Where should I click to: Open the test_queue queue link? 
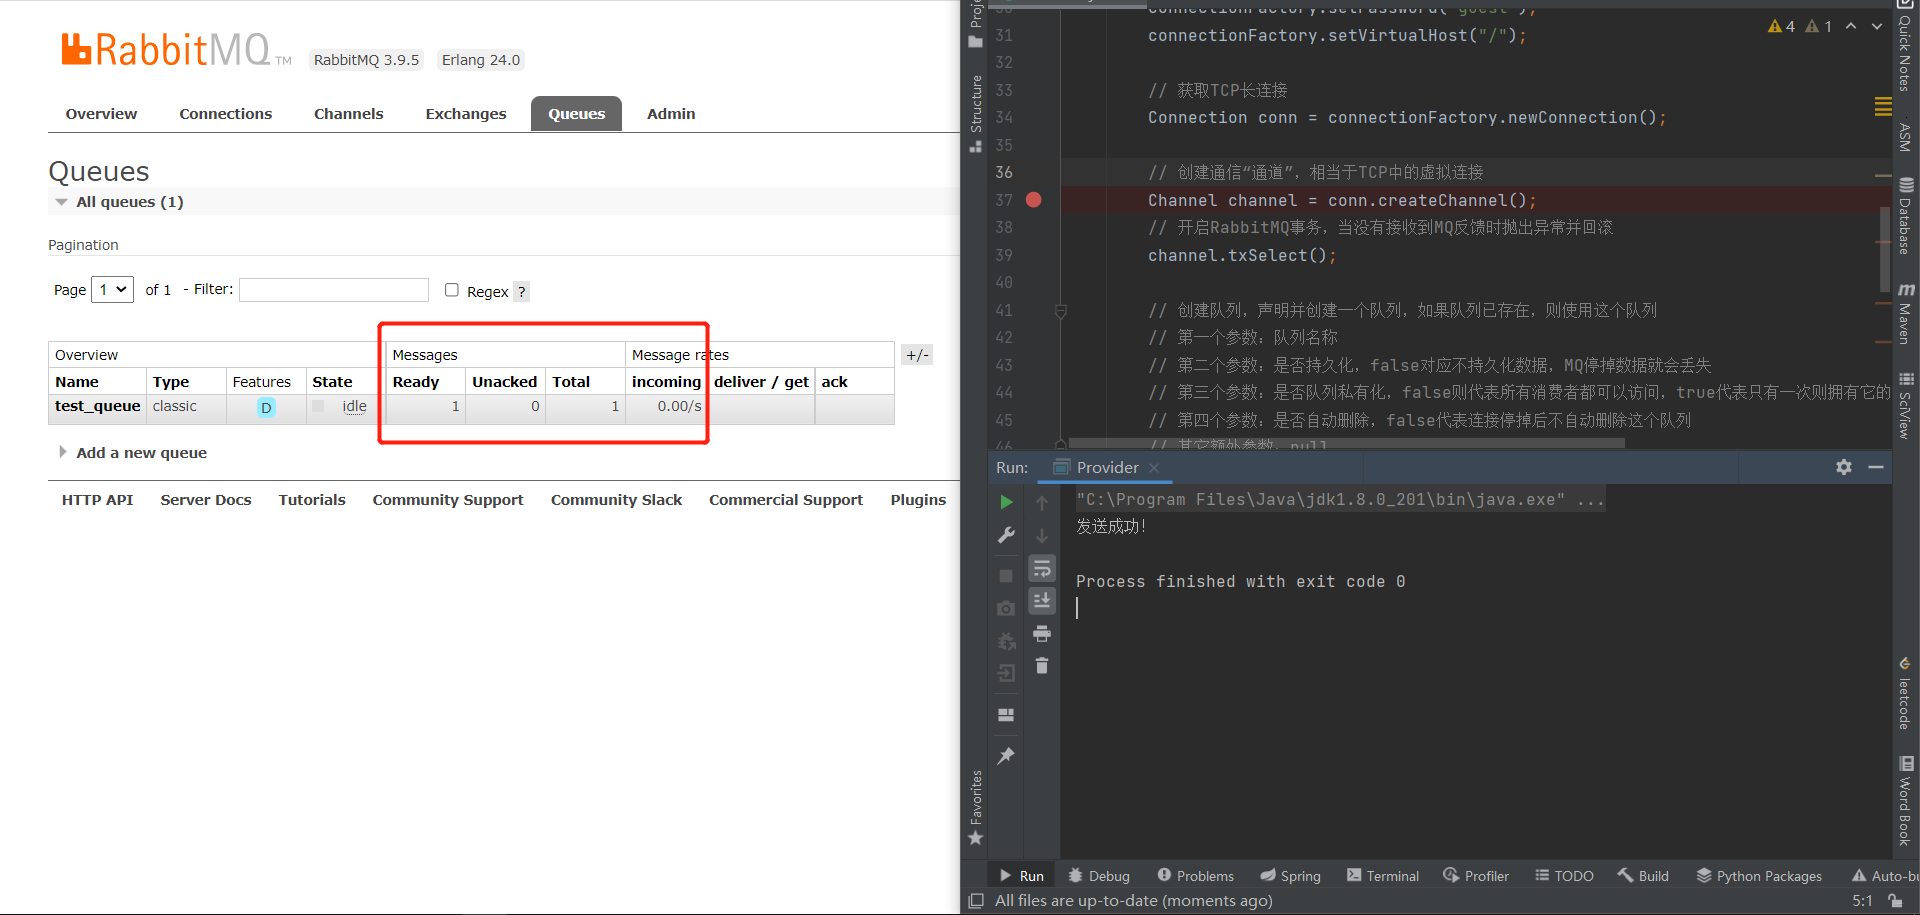[98, 406]
